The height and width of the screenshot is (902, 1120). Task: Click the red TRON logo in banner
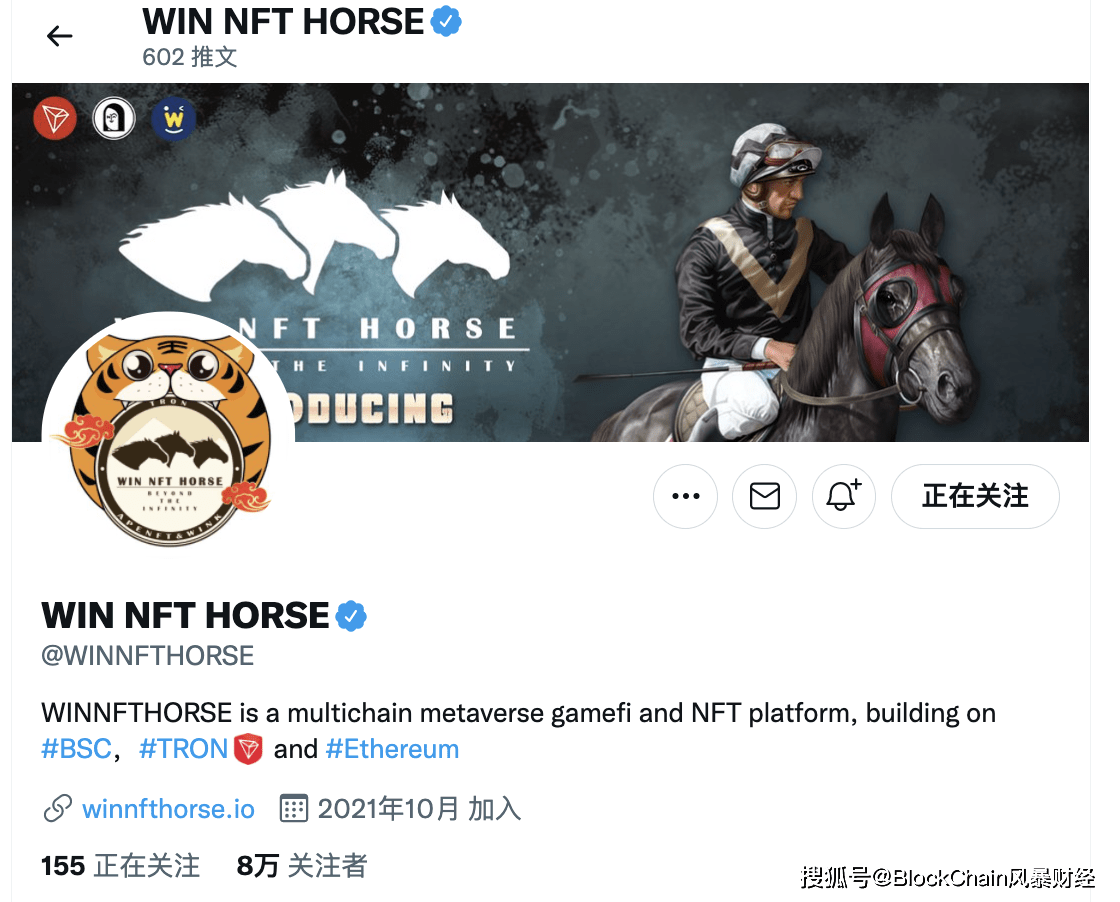55,119
